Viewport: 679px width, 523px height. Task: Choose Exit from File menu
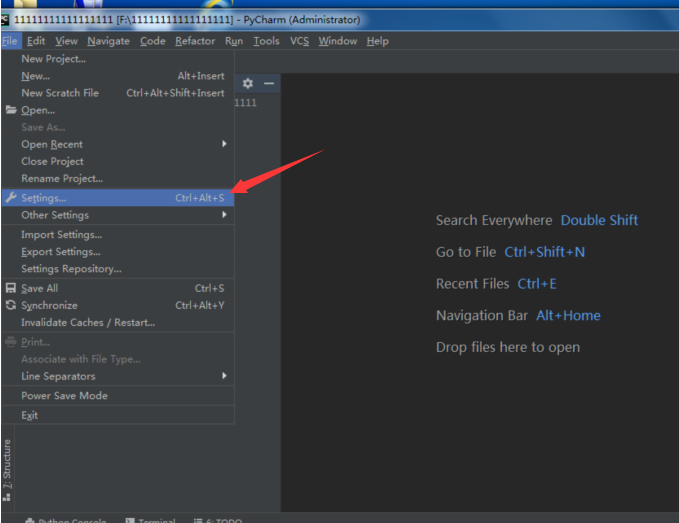tap(118, 415)
